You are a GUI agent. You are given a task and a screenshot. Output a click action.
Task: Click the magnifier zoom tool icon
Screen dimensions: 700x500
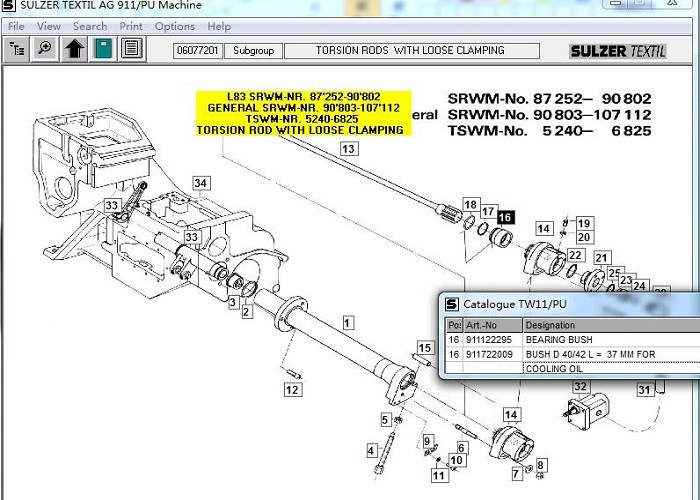pos(45,49)
